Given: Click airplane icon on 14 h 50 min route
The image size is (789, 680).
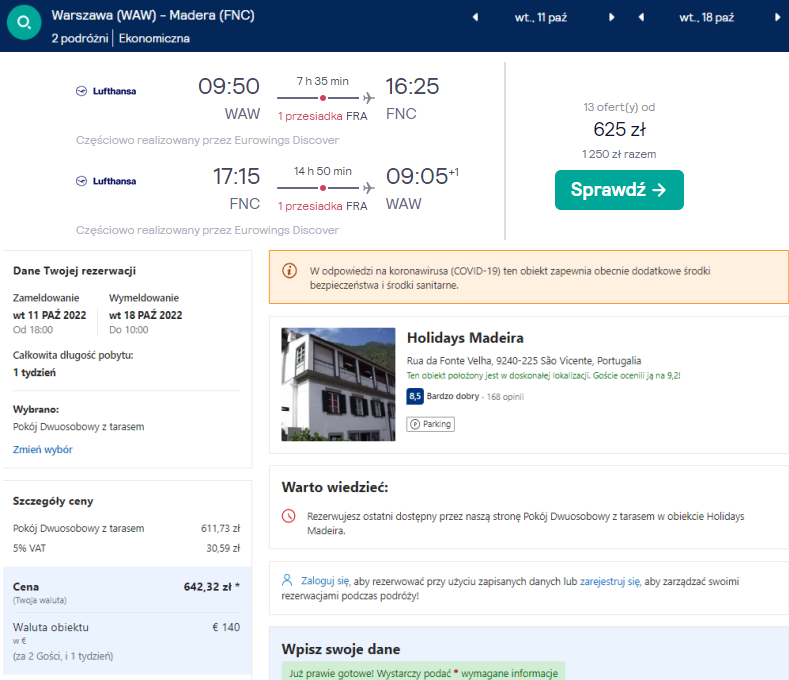Looking at the screenshot, I should [x=369, y=188].
